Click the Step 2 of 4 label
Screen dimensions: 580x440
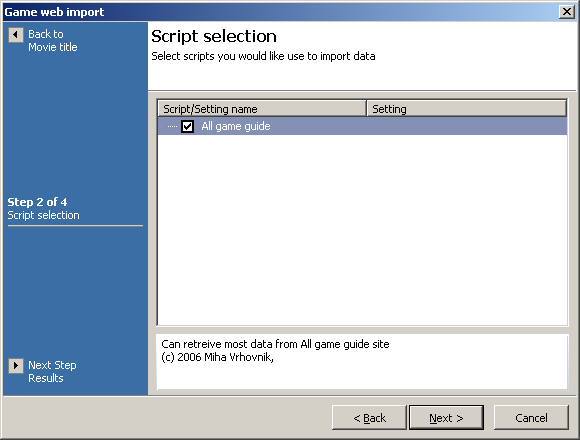tap(37, 202)
